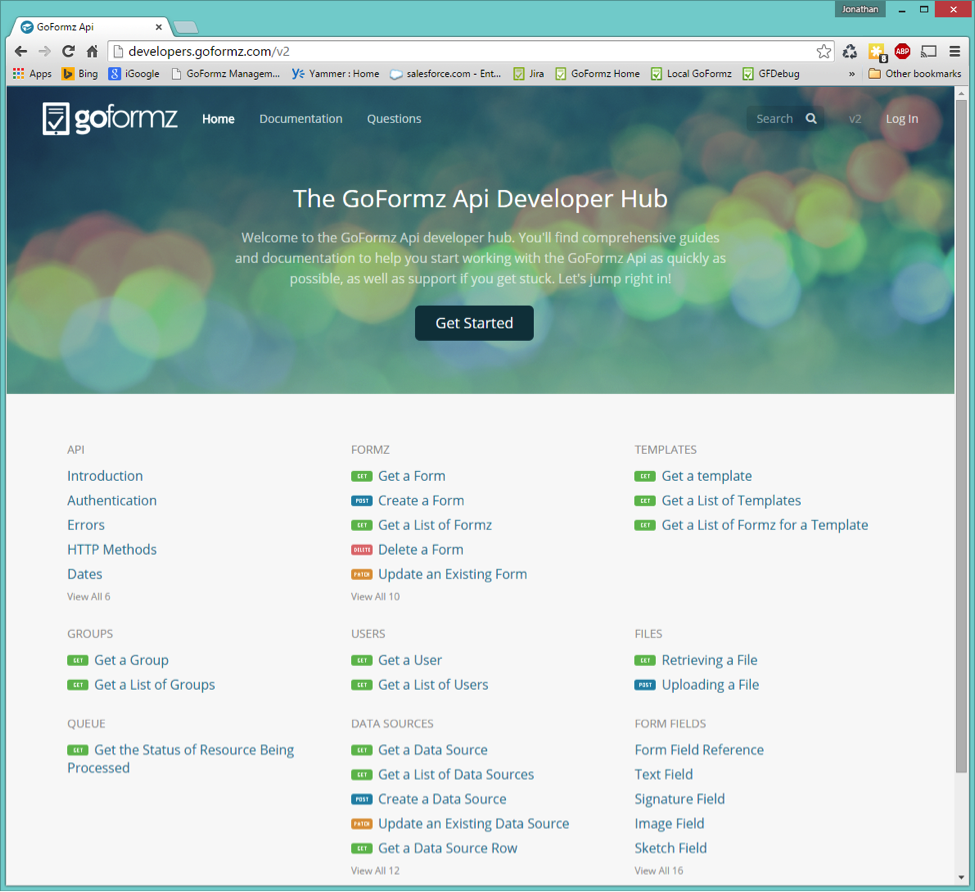975x892 pixels.
Task: Open the Adblock Plus ABP icon
Action: [902, 52]
